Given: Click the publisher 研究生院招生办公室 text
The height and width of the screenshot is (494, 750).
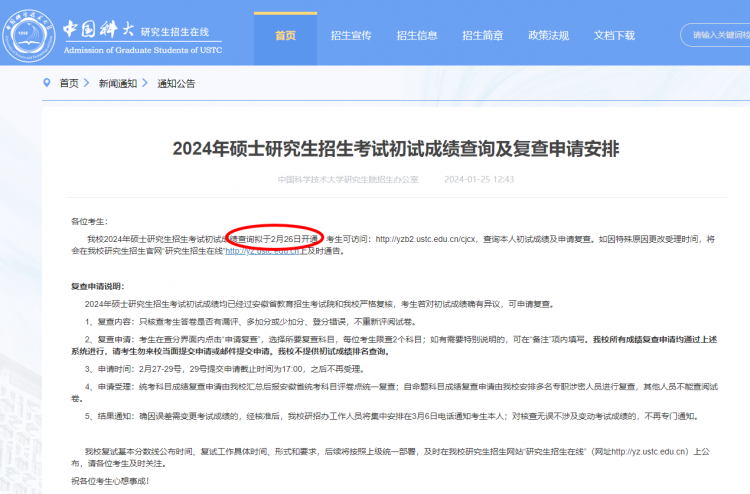Looking at the screenshot, I should tap(348, 180).
